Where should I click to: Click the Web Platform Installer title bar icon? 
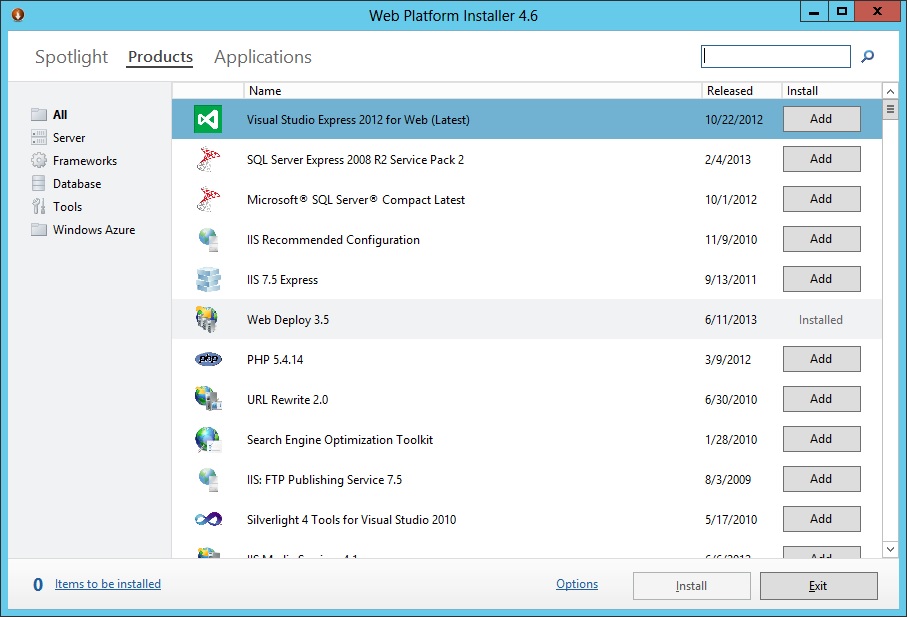[18, 14]
